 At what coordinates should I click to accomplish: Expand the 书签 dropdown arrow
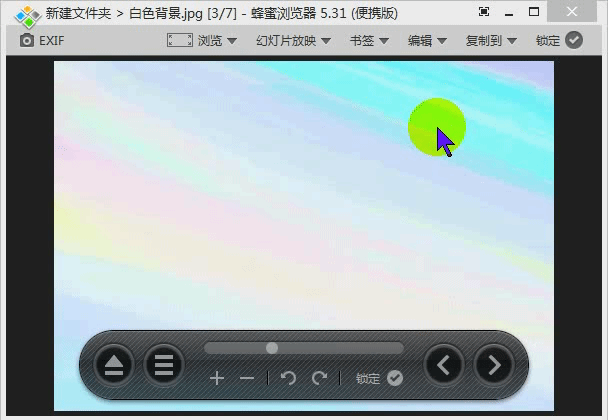(x=384, y=41)
